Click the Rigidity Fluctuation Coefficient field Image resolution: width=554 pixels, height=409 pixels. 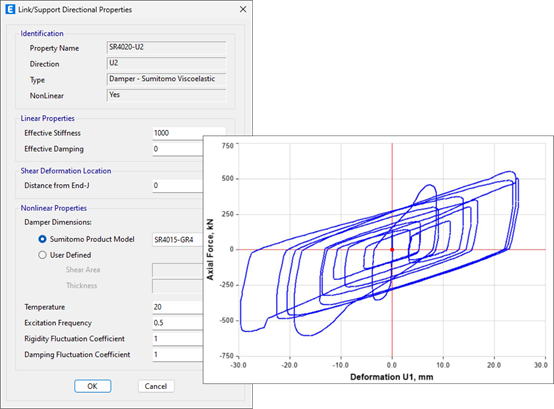point(178,339)
